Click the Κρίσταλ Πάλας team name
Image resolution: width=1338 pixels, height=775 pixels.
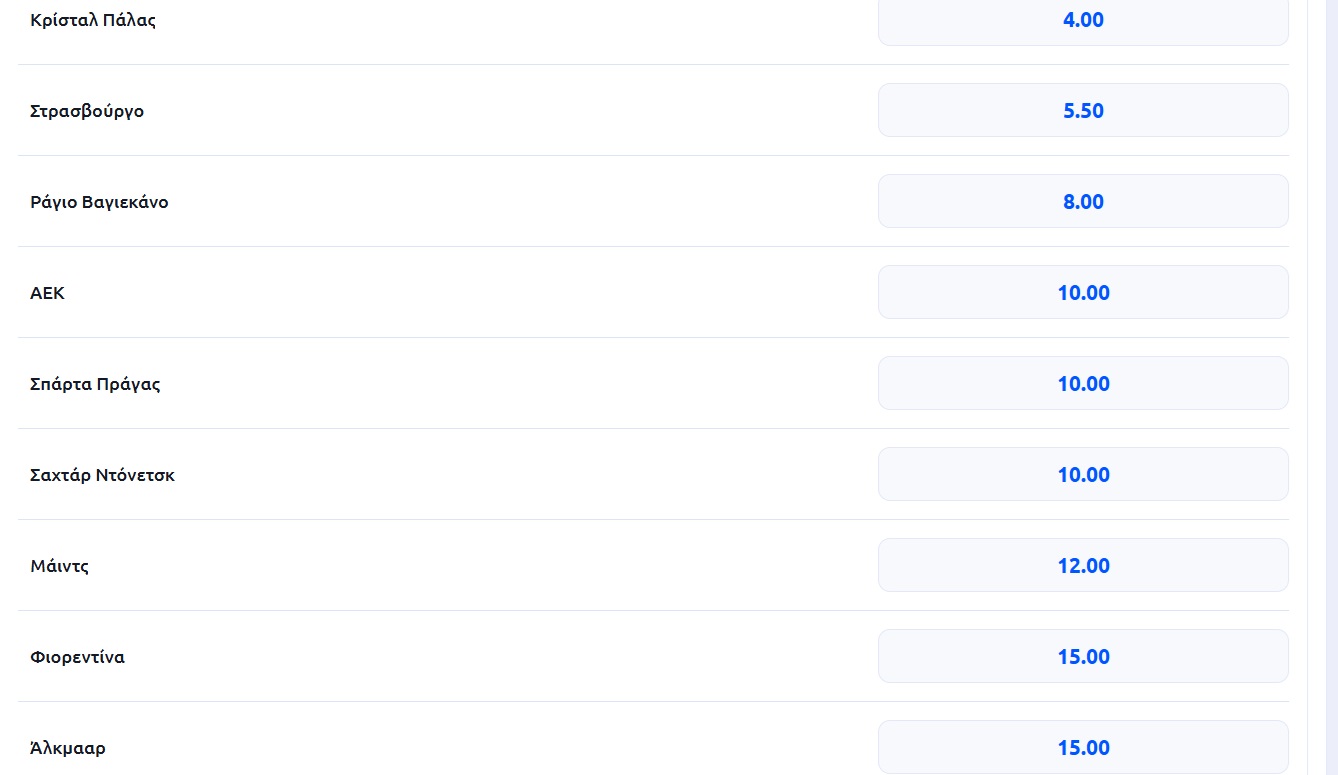point(93,20)
